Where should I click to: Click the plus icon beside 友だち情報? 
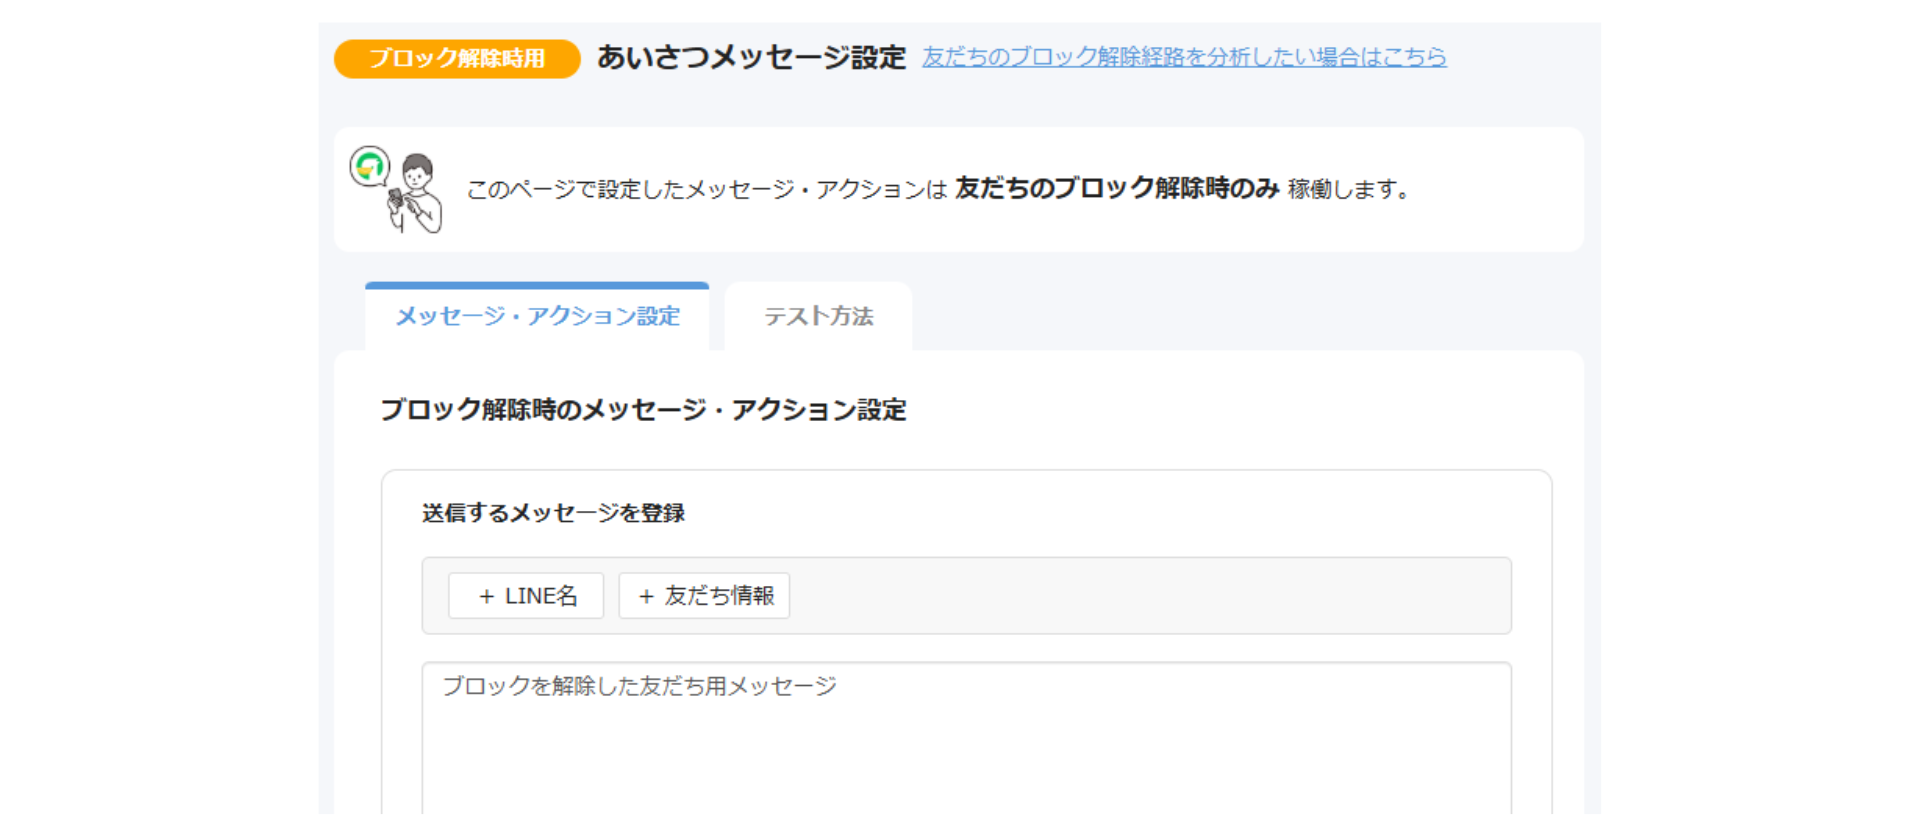[646, 597]
